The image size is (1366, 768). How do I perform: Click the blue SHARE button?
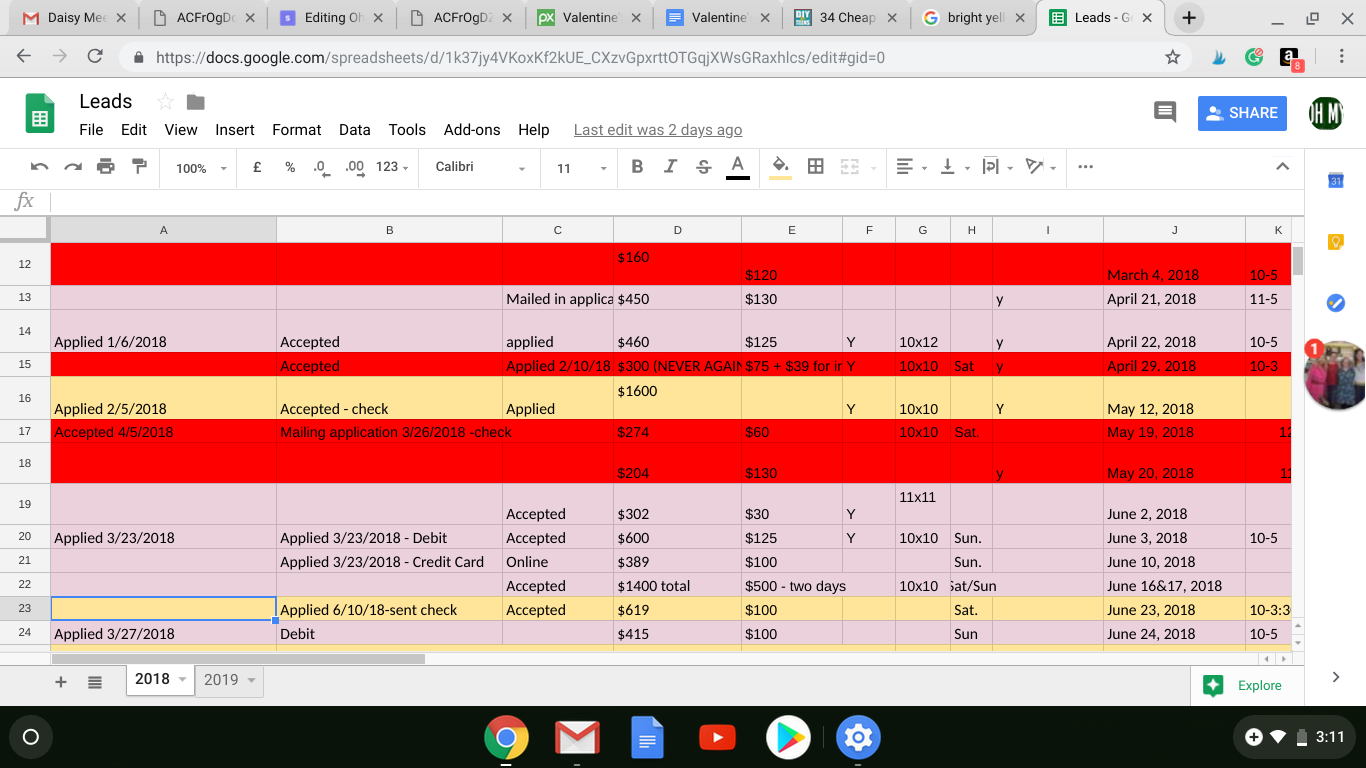(x=1242, y=113)
